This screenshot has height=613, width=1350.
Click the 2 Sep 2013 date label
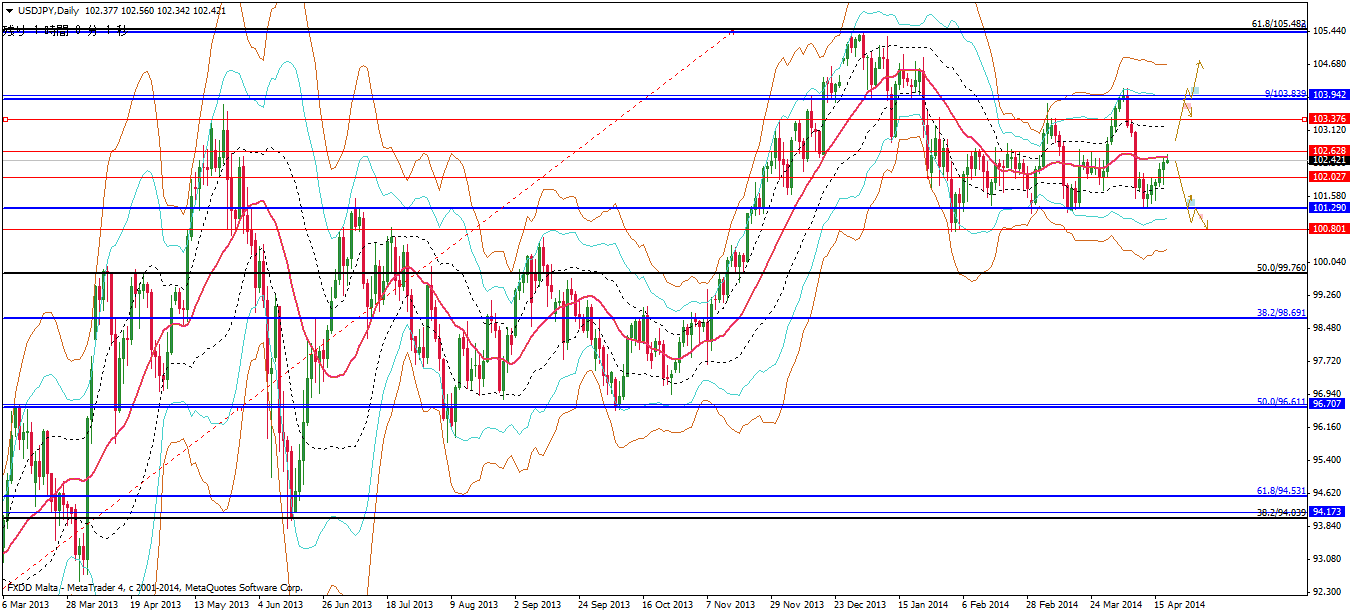pyautogui.click(x=537, y=605)
